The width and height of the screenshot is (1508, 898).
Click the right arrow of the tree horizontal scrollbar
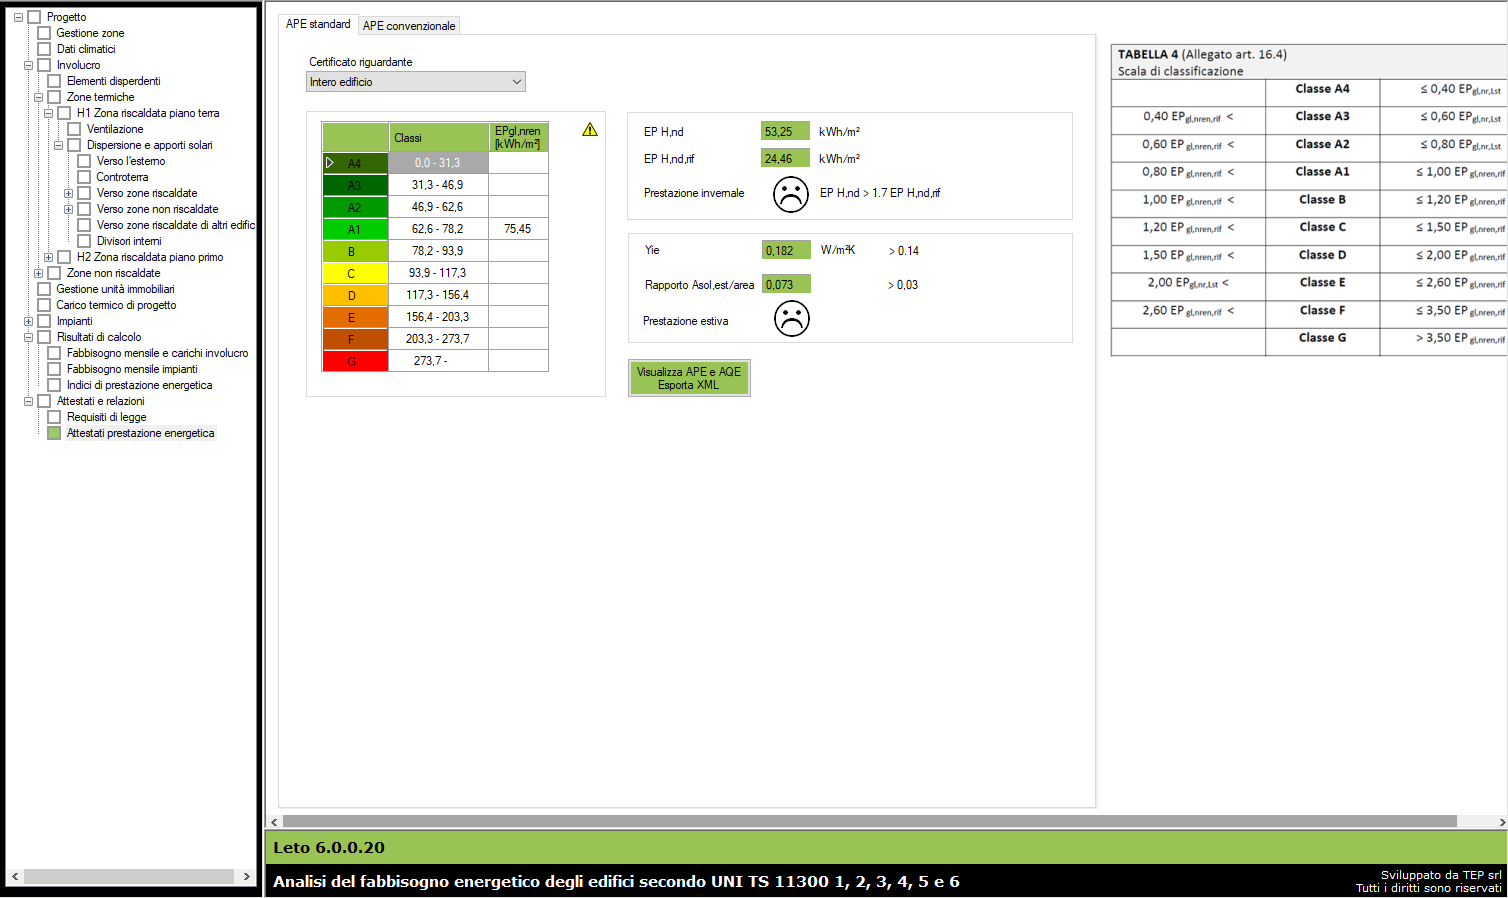[246, 877]
